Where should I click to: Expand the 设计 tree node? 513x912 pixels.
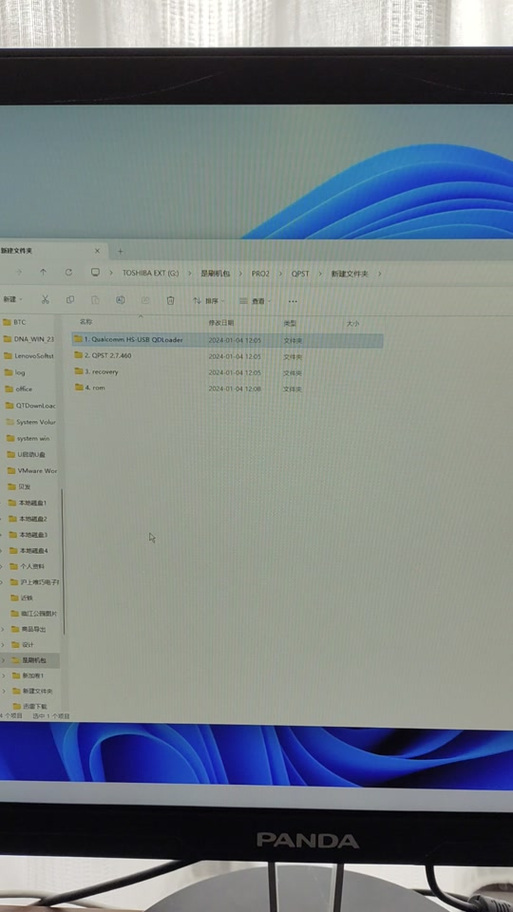point(3,644)
